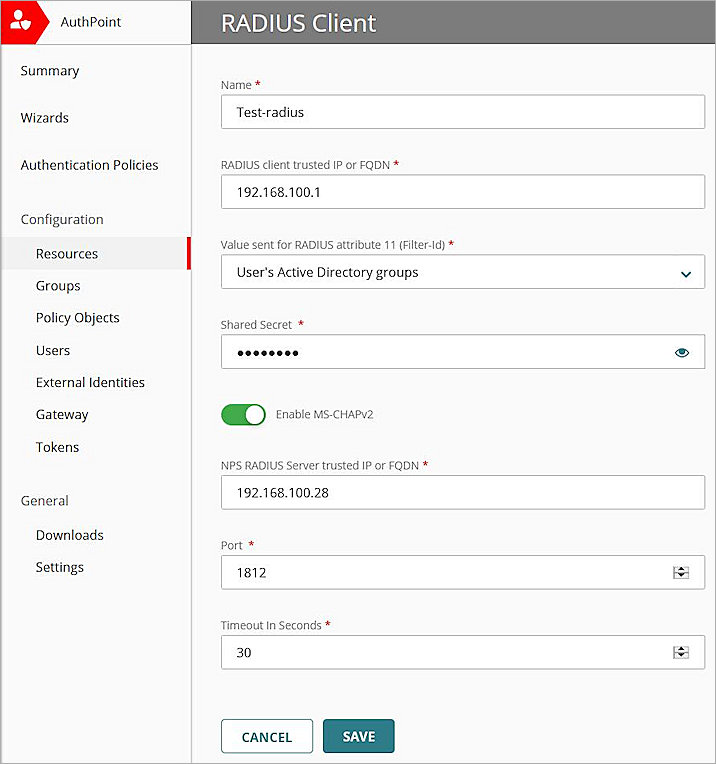Screen dimensions: 716x764
Task: Navigate to Groups
Action: click(x=58, y=286)
